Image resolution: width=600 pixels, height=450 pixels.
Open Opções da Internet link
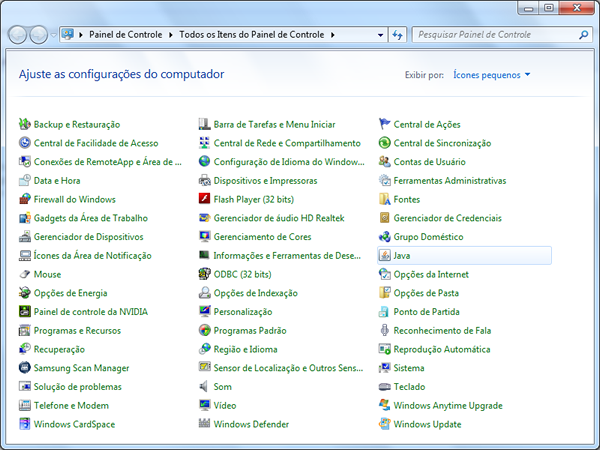point(431,274)
